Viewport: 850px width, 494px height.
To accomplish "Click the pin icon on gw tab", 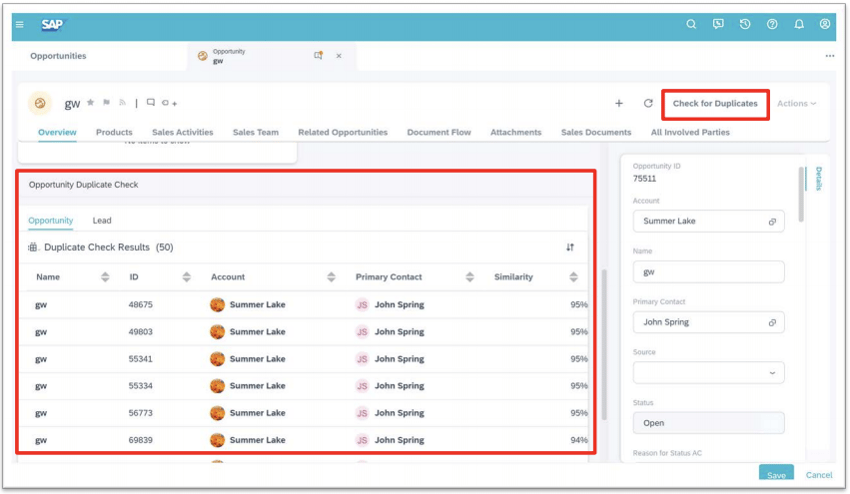I will point(318,55).
